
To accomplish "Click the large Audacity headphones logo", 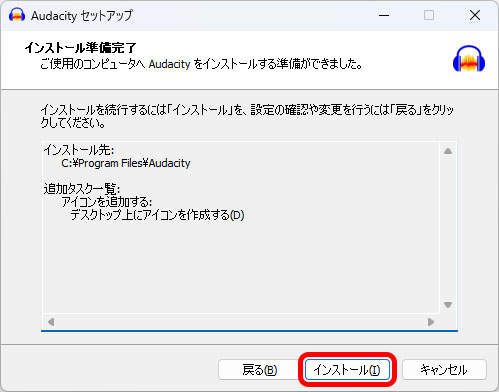I will tap(469, 59).
